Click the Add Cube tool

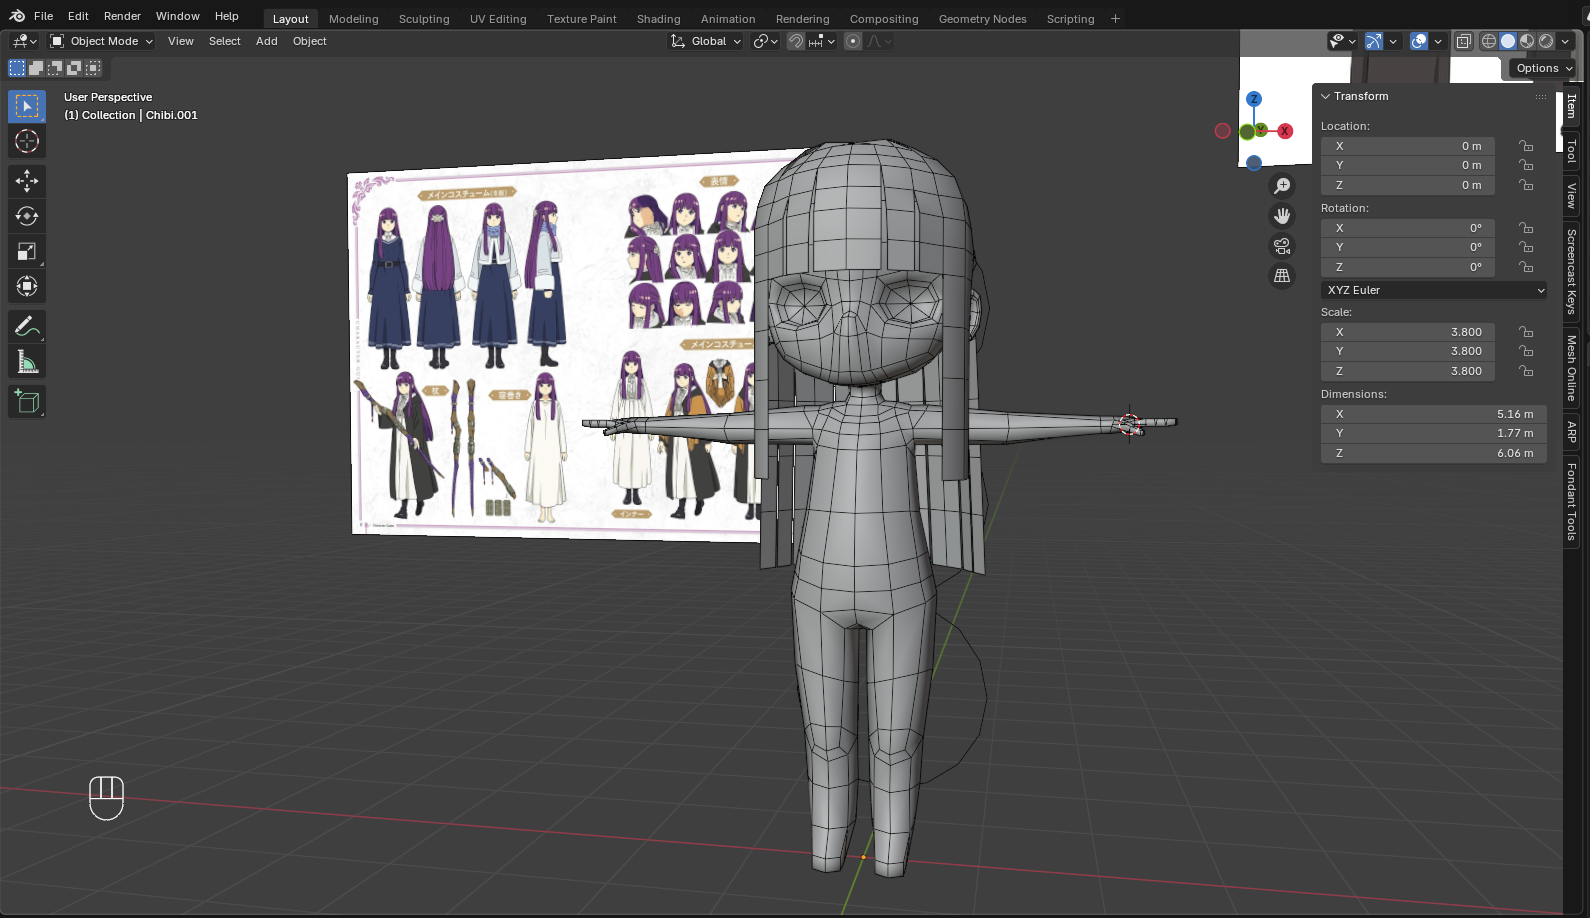[27, 402]
